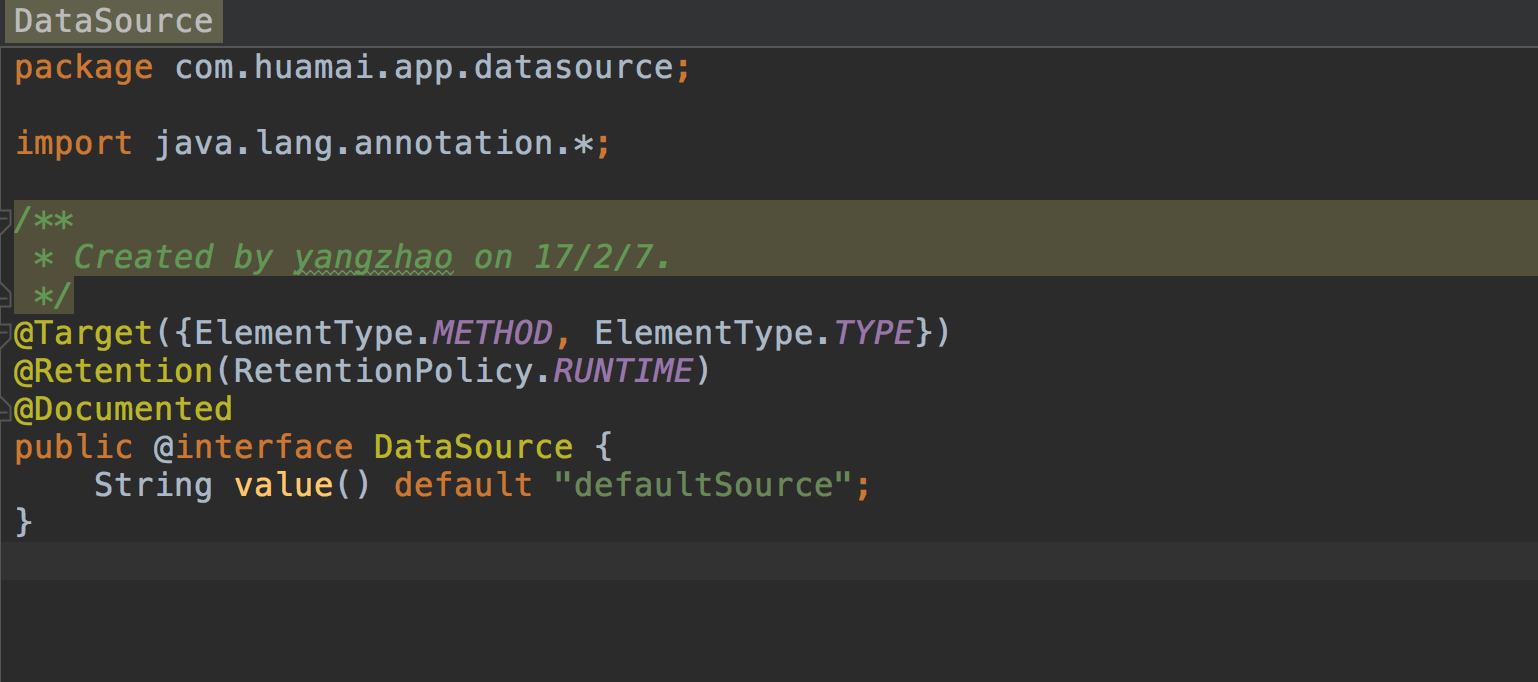Click fold marker next to @Documented

(6, 409)
